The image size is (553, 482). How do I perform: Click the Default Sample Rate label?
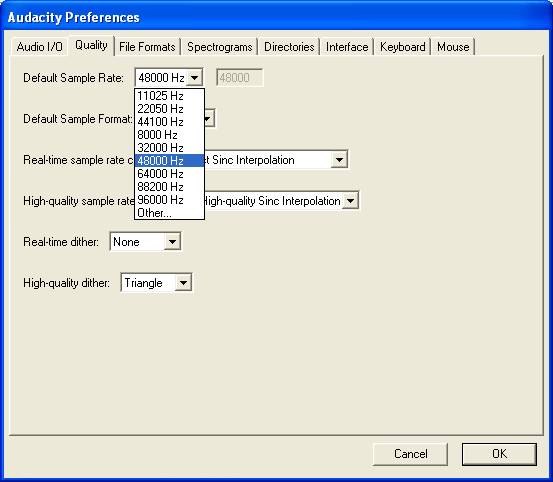73,78
